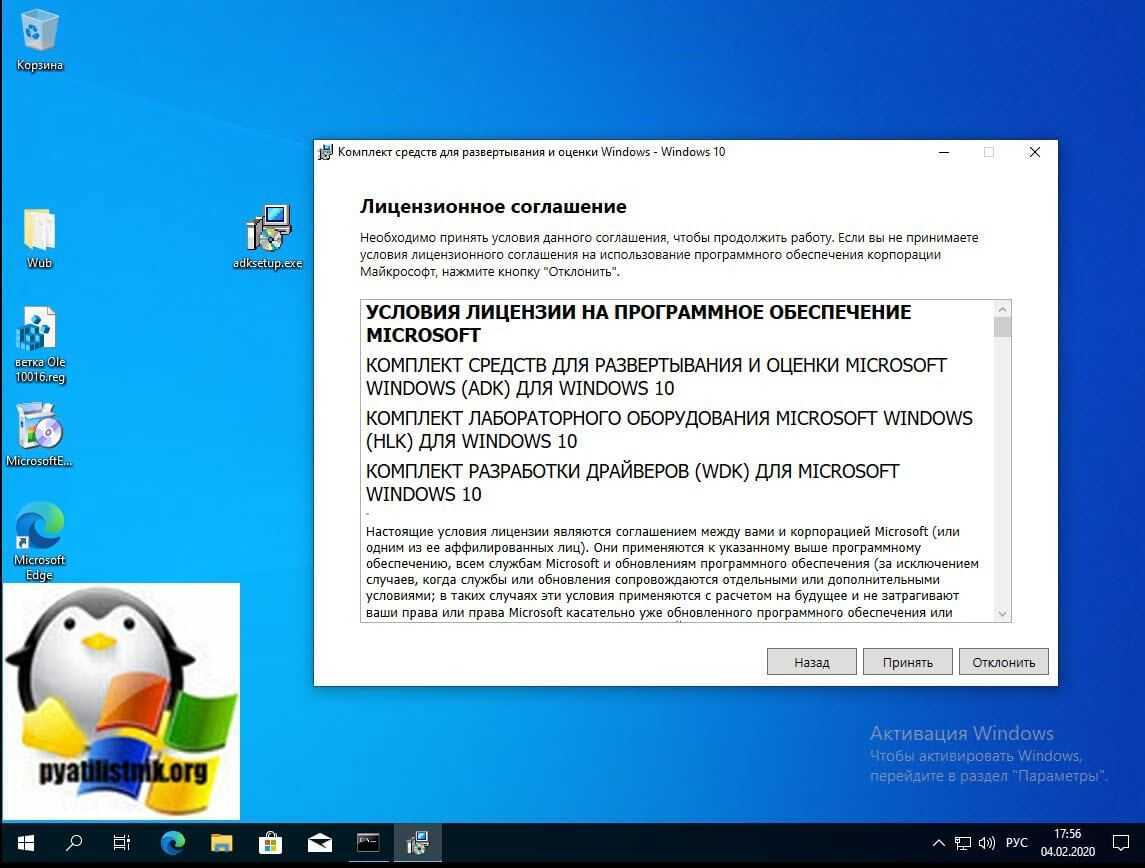The image size is (1145, 868).
Task: Click the license scrollbar thumb
Action: [x=1003, y=327]
